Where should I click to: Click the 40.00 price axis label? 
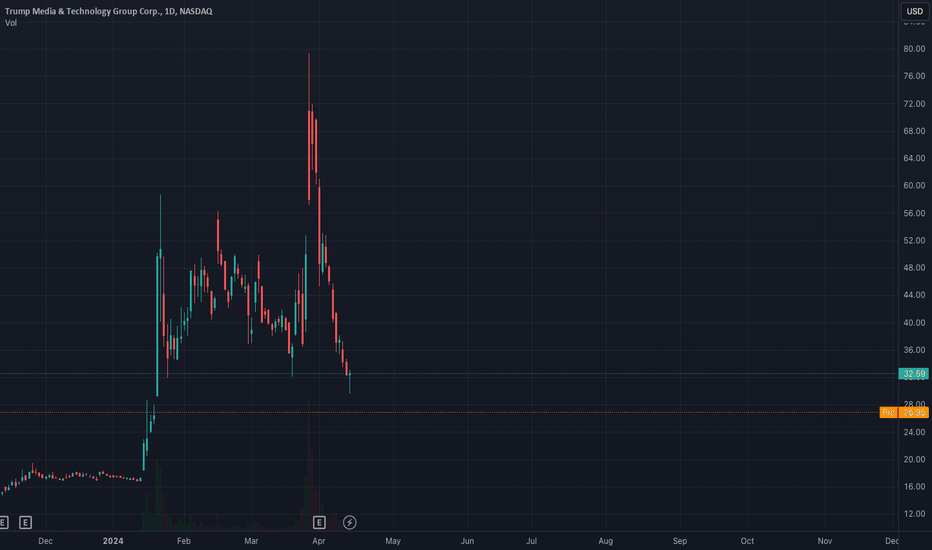point(914,322)
